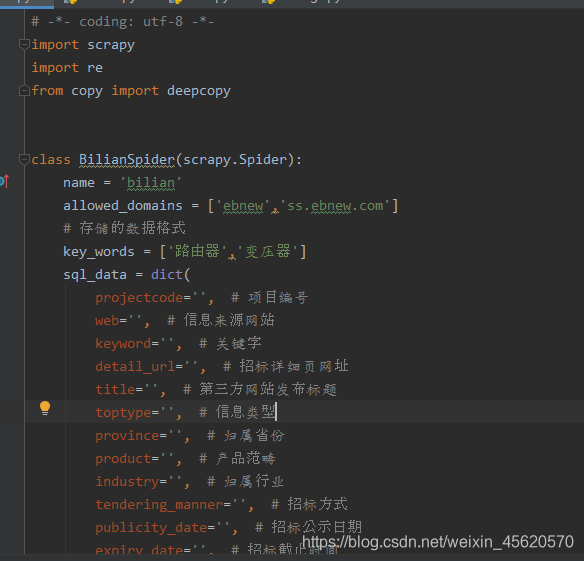Click the 'import re' line

click(x=67, y=68)
